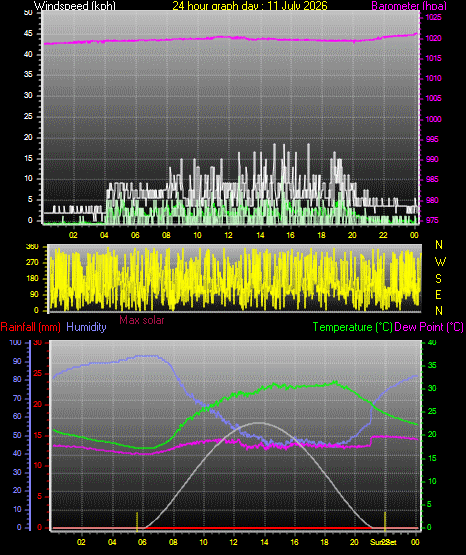
Task: Select the 995 value on the barometer axis
Action: [x=432, y=139]
